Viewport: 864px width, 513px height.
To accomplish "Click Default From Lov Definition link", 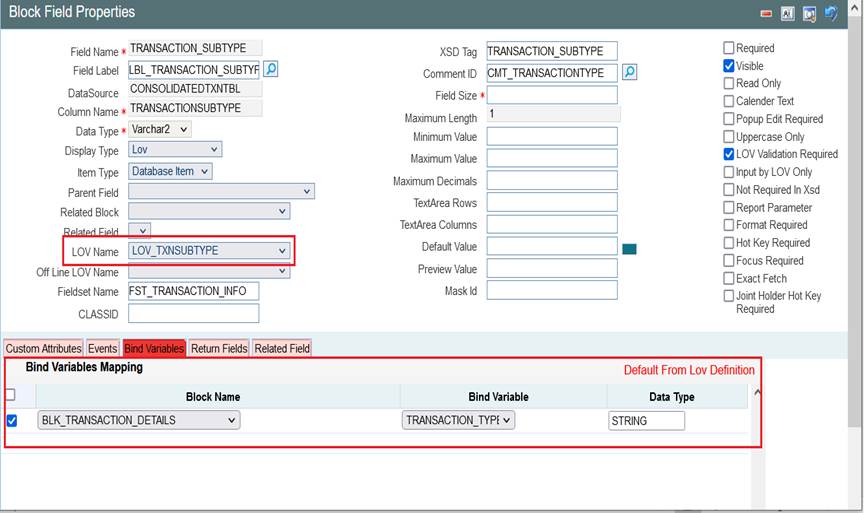I will click(x=689, y=370).
